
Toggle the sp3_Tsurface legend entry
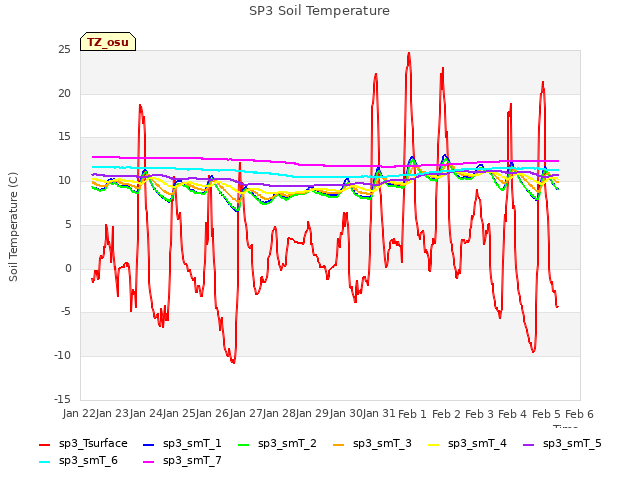[x=83, y=444]
